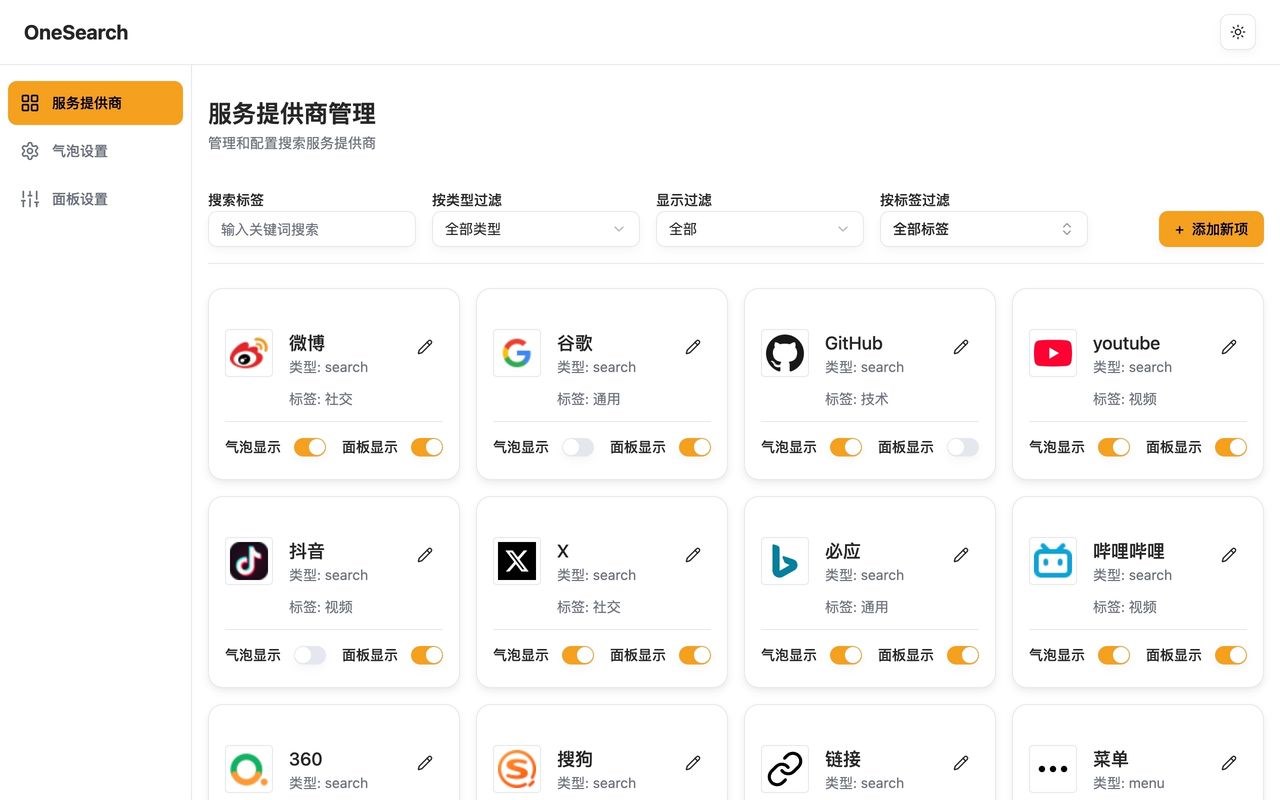1280x800 pixels.
Task: Expand the 显示过滤 dropdown showing 全部
Action: [x=760, y=229]
